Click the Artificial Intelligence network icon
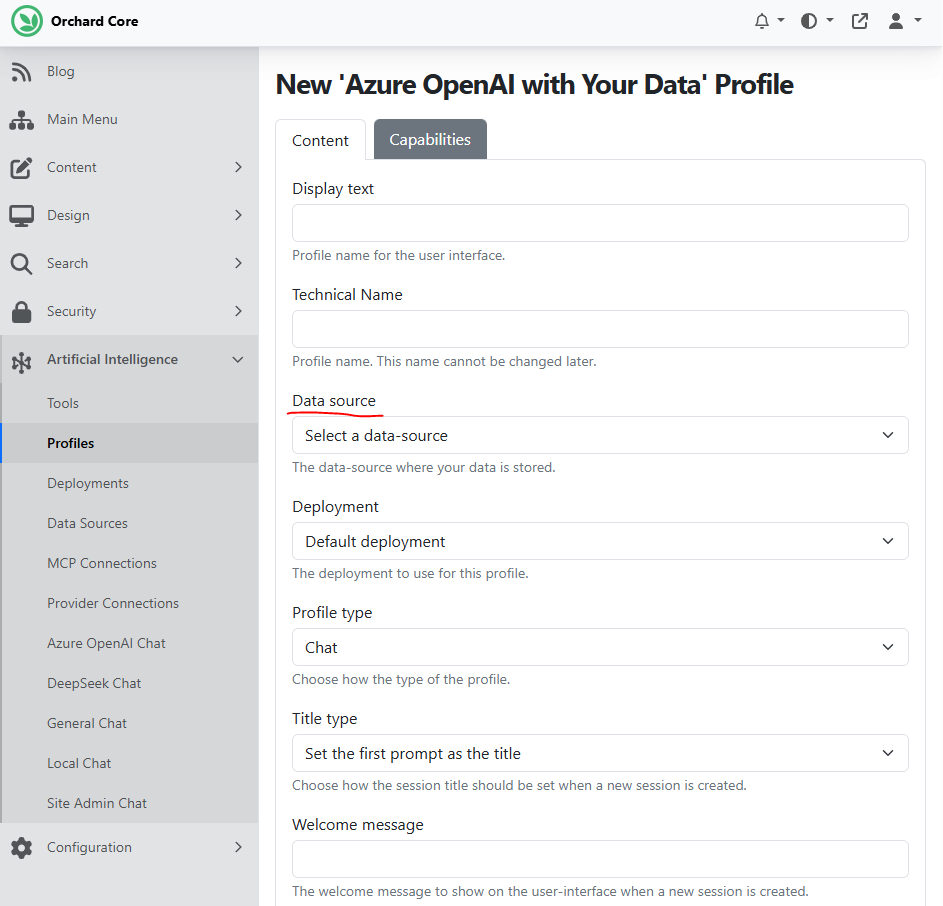Image resolution: width=943 pixels, height=906 pixels. pyautogui.click(x=22, y=362)
